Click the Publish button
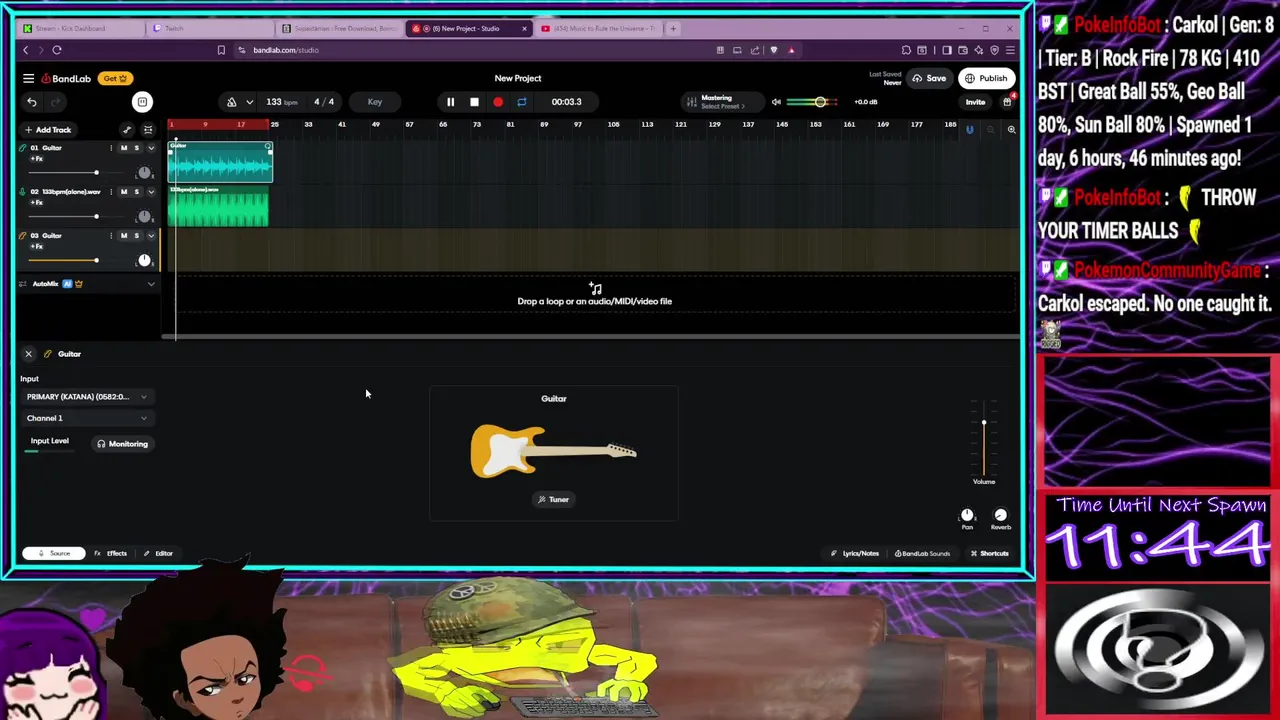This screenshot has width=1280, height=720. [986, 78]
